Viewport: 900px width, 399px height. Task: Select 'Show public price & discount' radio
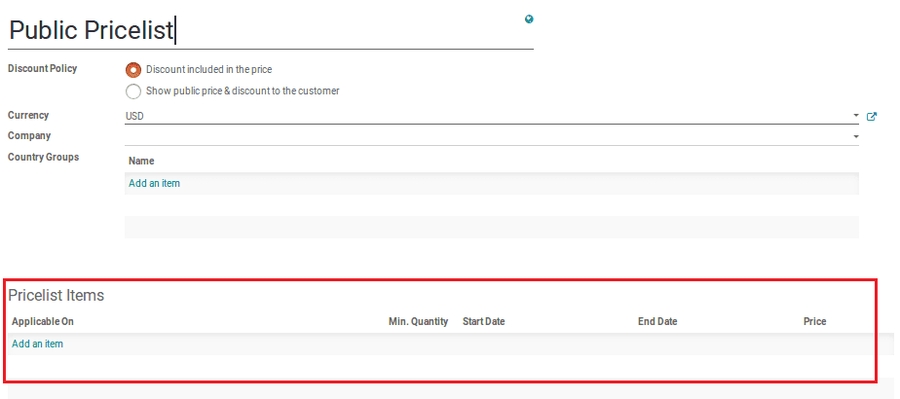(x=133, y=91)
